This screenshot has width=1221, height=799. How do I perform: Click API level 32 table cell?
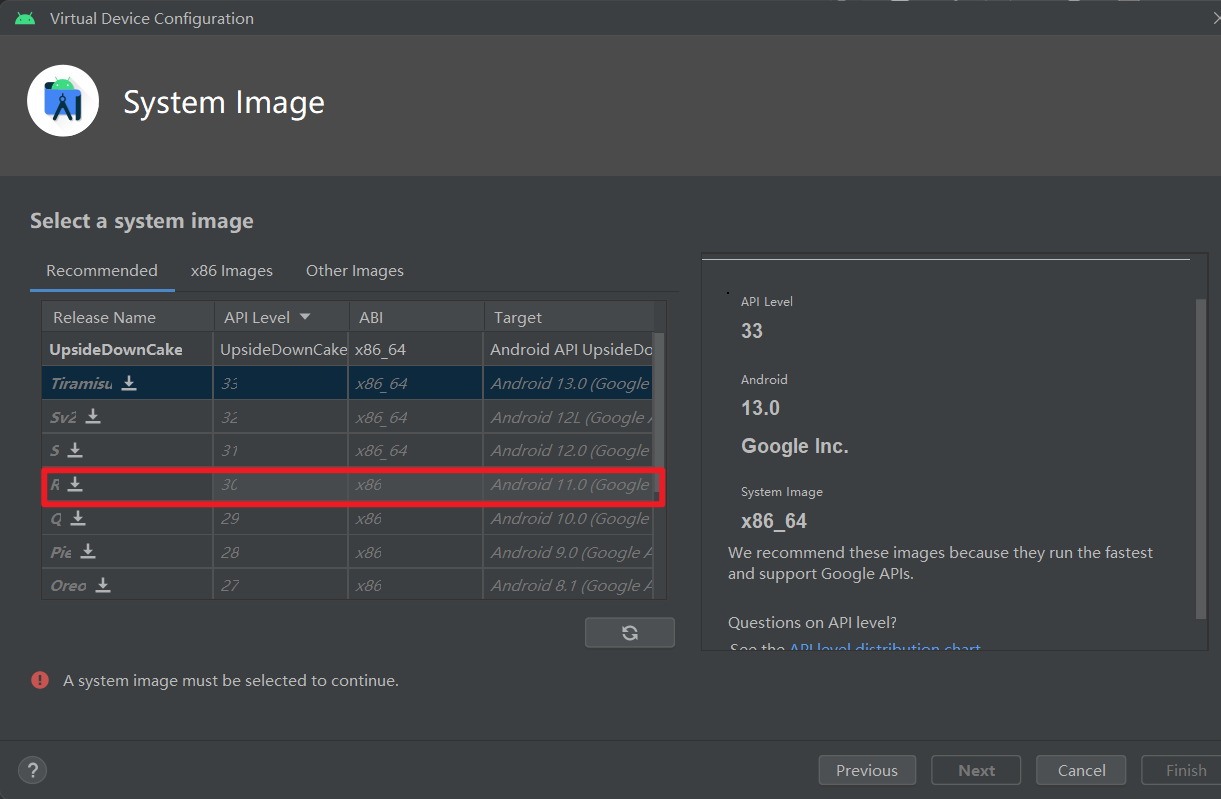click(281, 417)
